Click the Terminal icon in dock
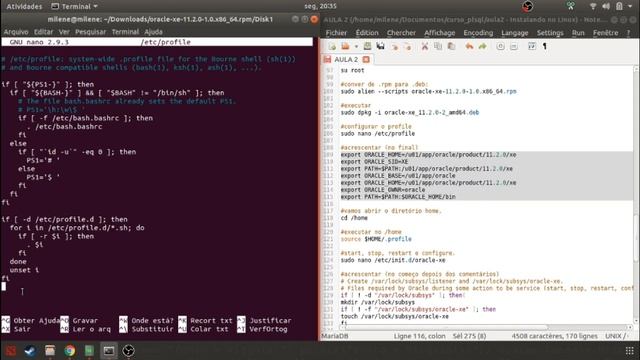The width and height of the screenshot is (640, 360). (x=109, y=351)
